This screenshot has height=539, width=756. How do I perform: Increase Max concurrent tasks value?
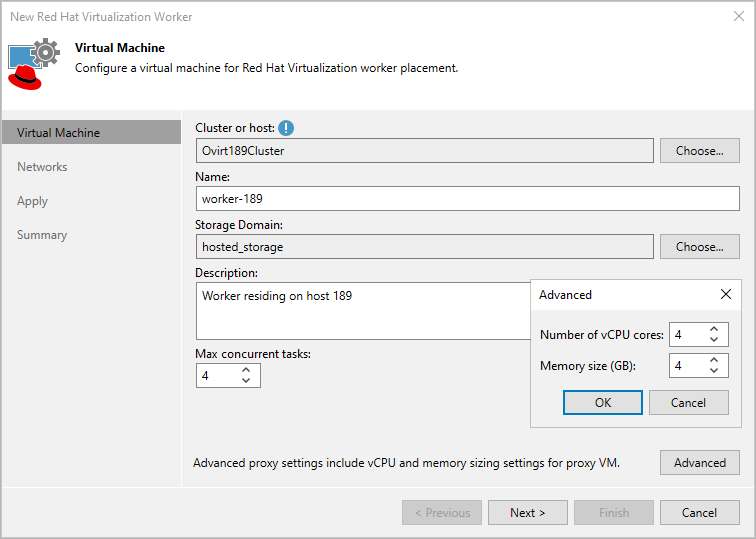[x=246, y=370]
